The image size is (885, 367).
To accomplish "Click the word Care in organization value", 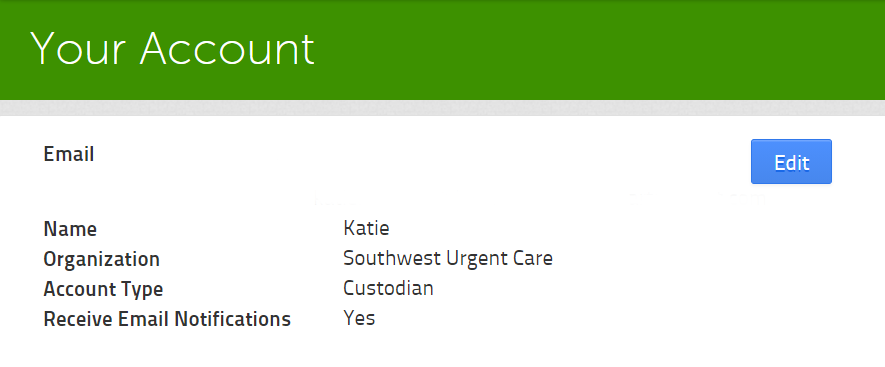I will (532, 259).
